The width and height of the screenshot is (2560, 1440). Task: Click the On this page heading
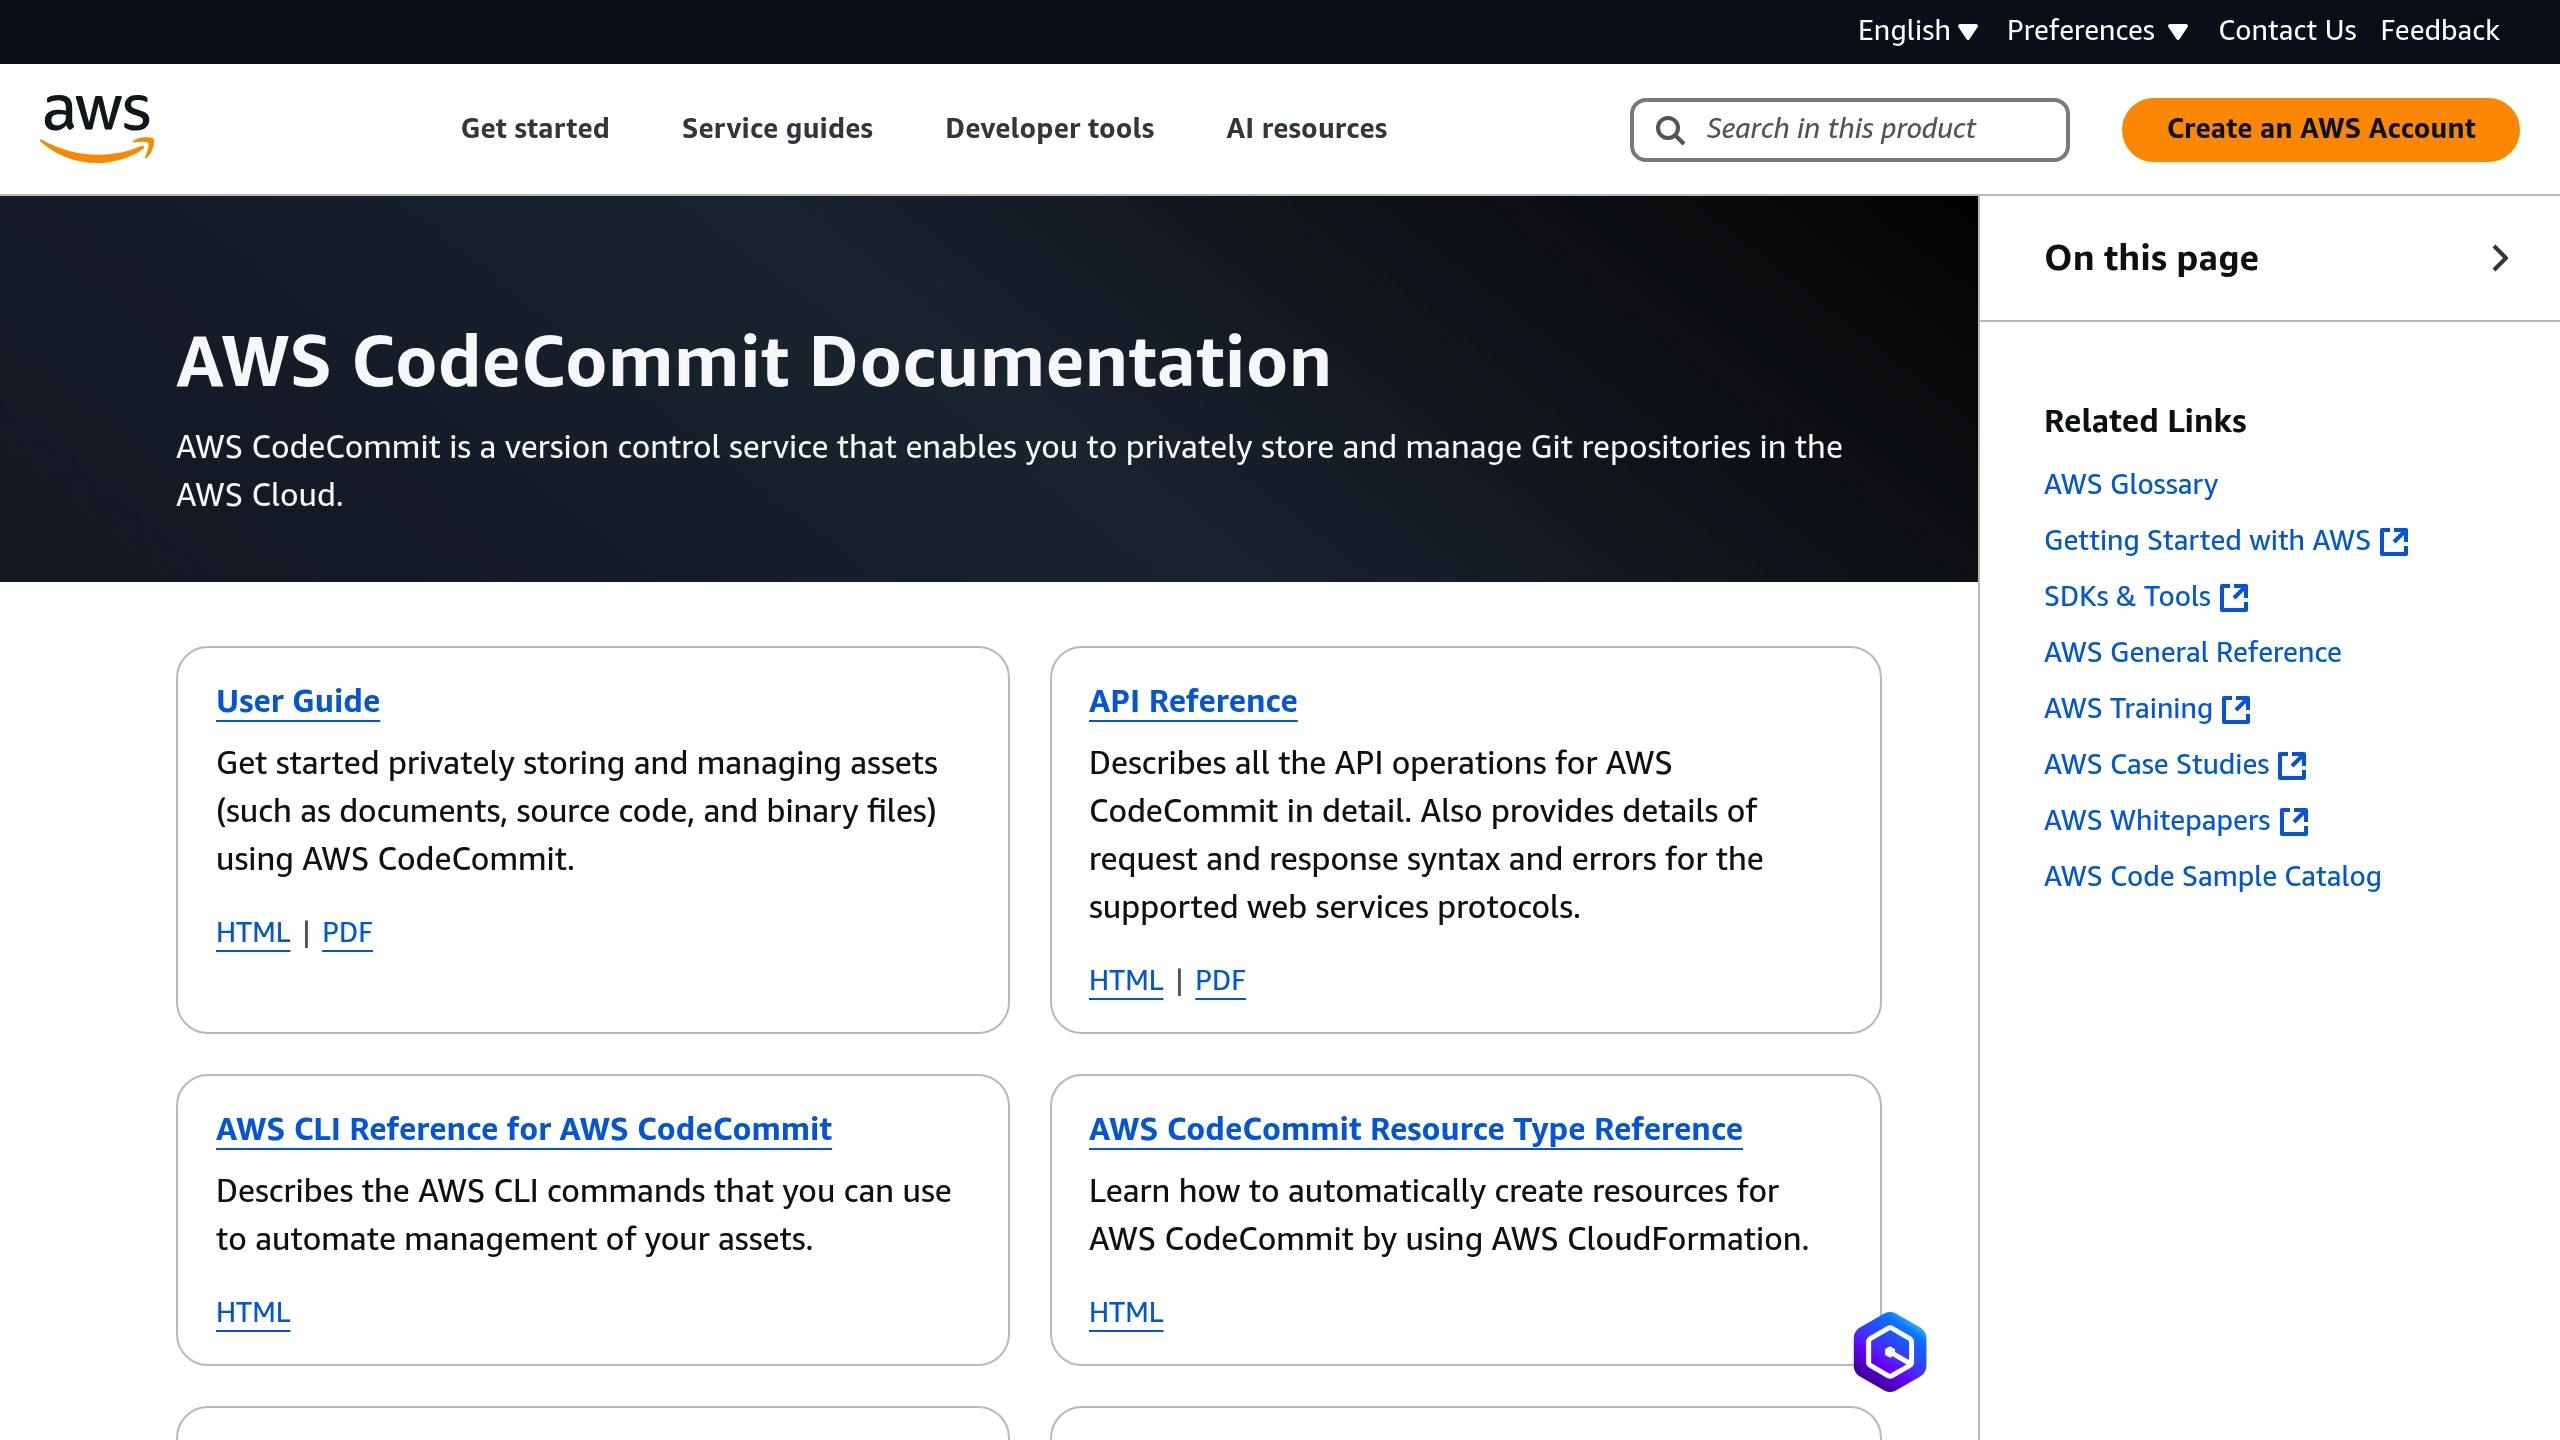[2151, 258]
